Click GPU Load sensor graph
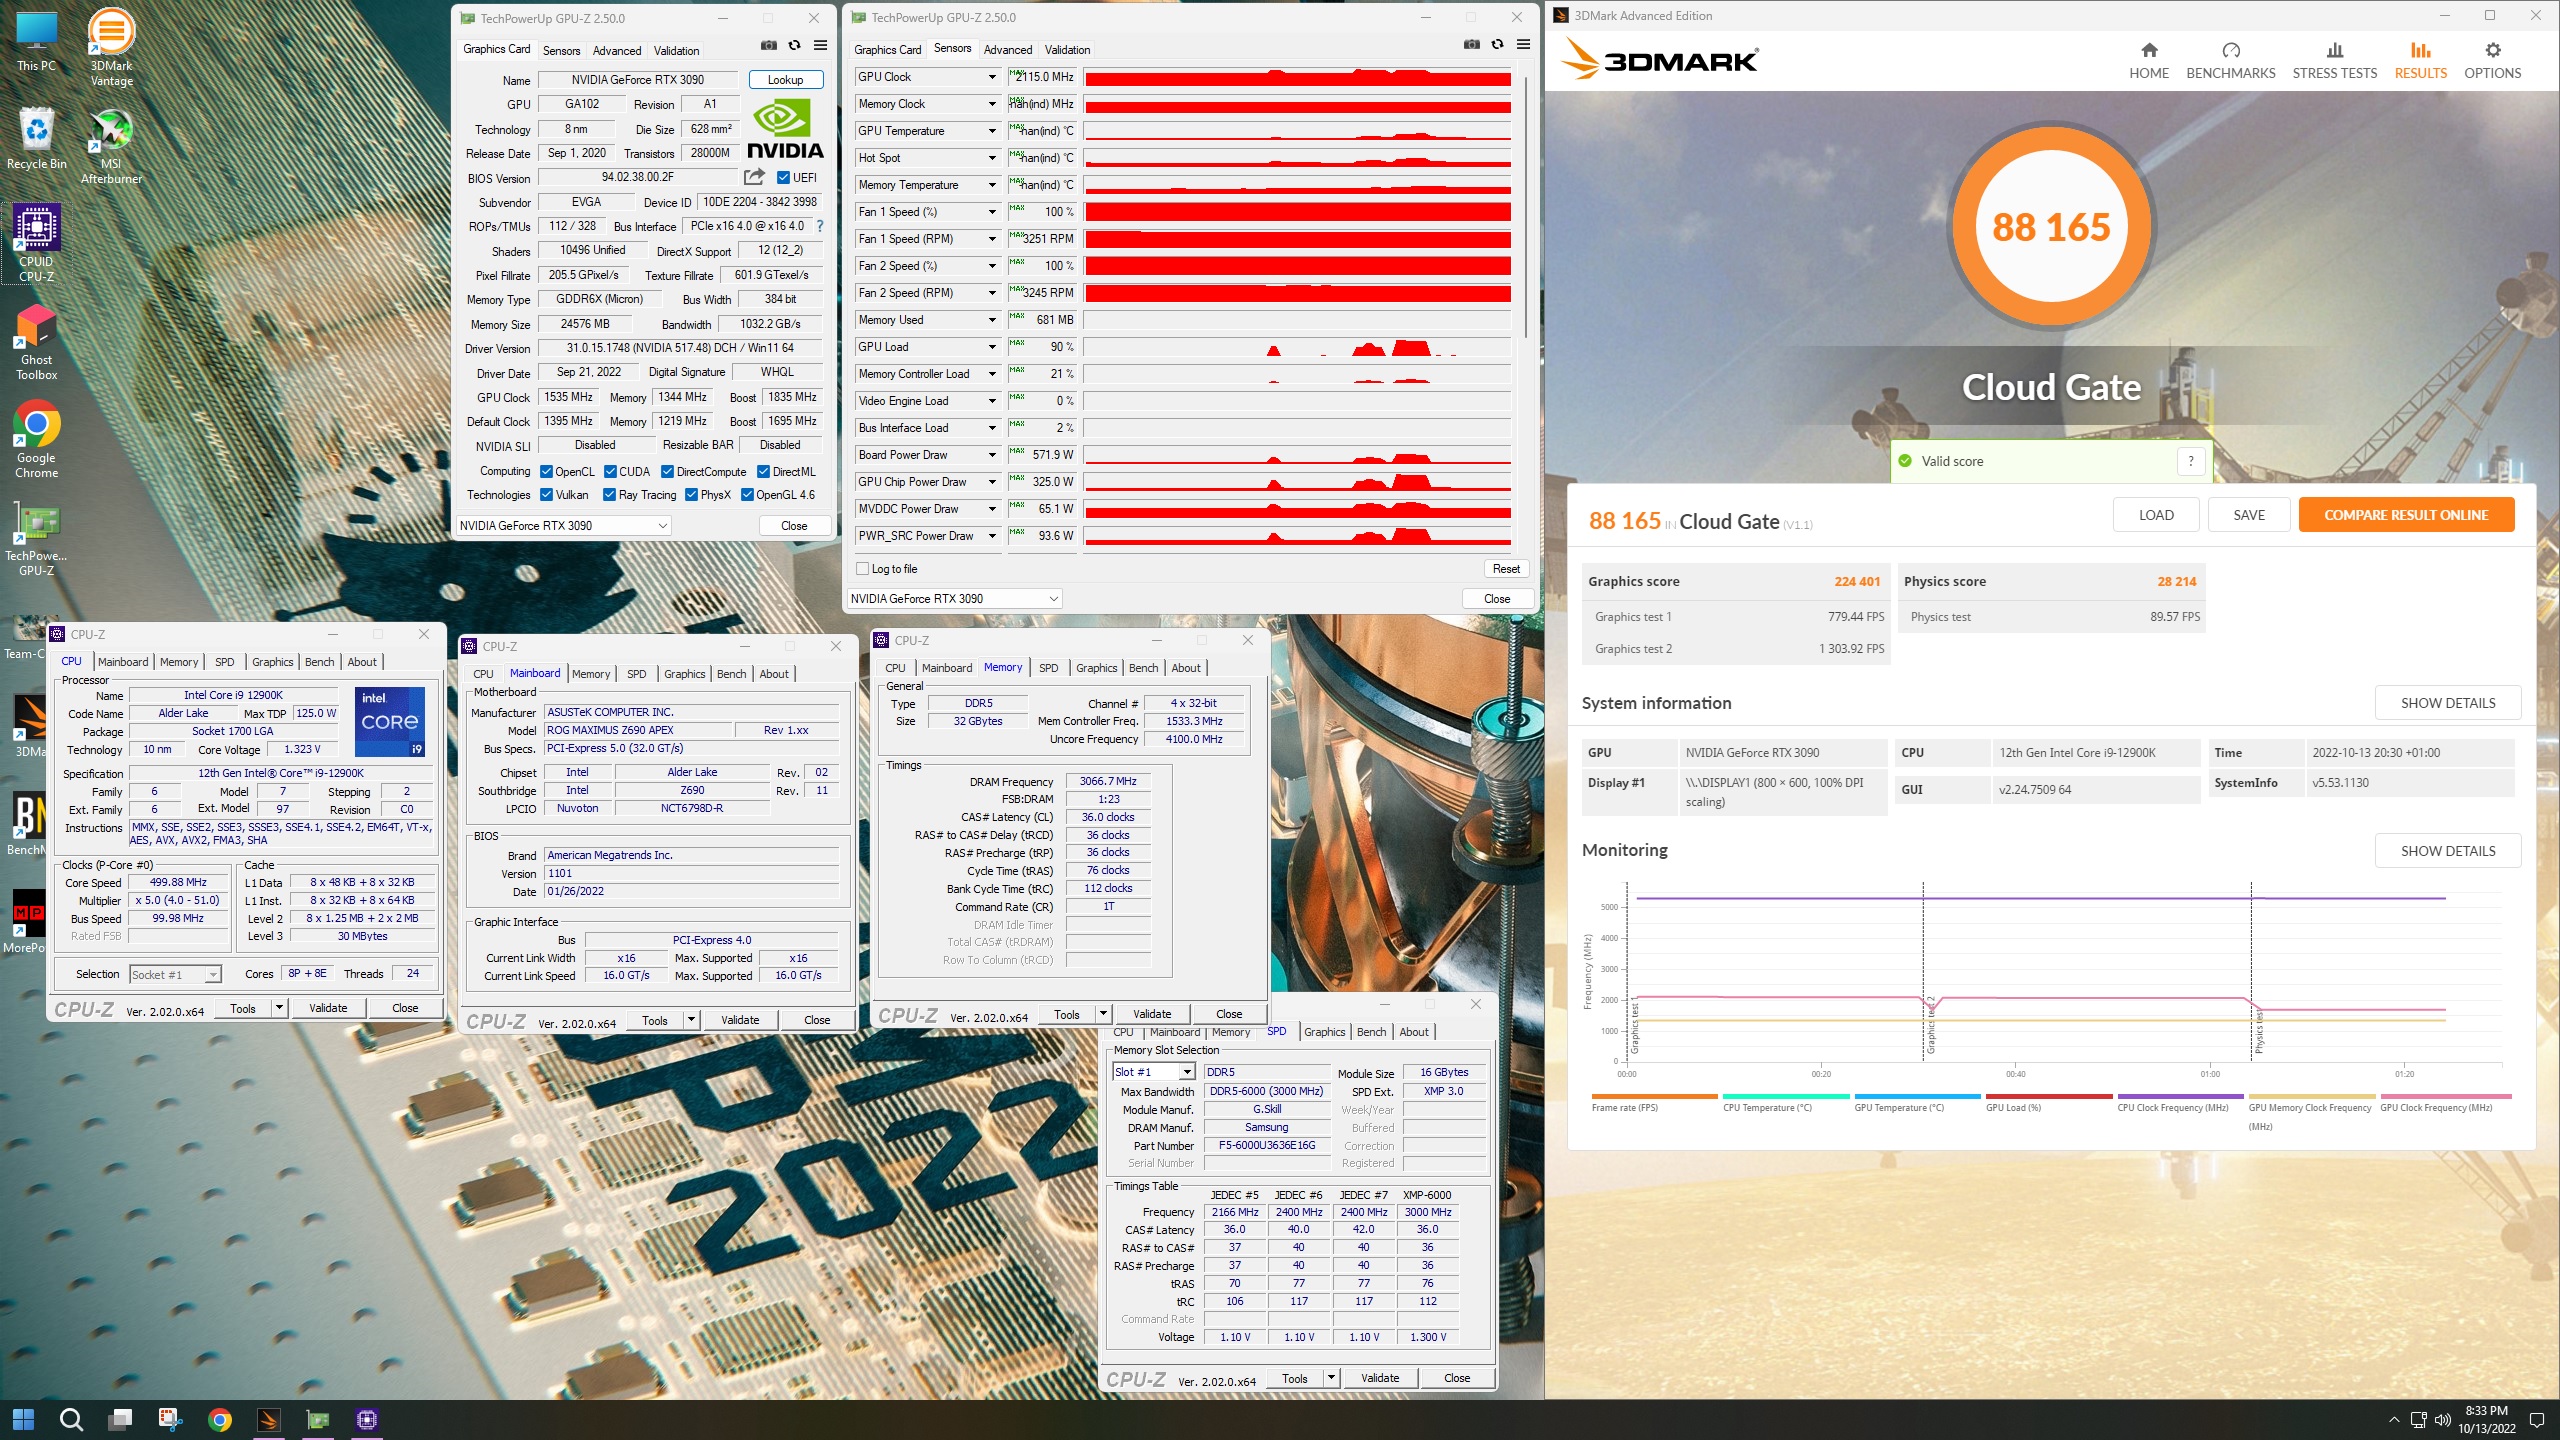Screen dimensions: 2560x1440 click(x=1297, y=347)
